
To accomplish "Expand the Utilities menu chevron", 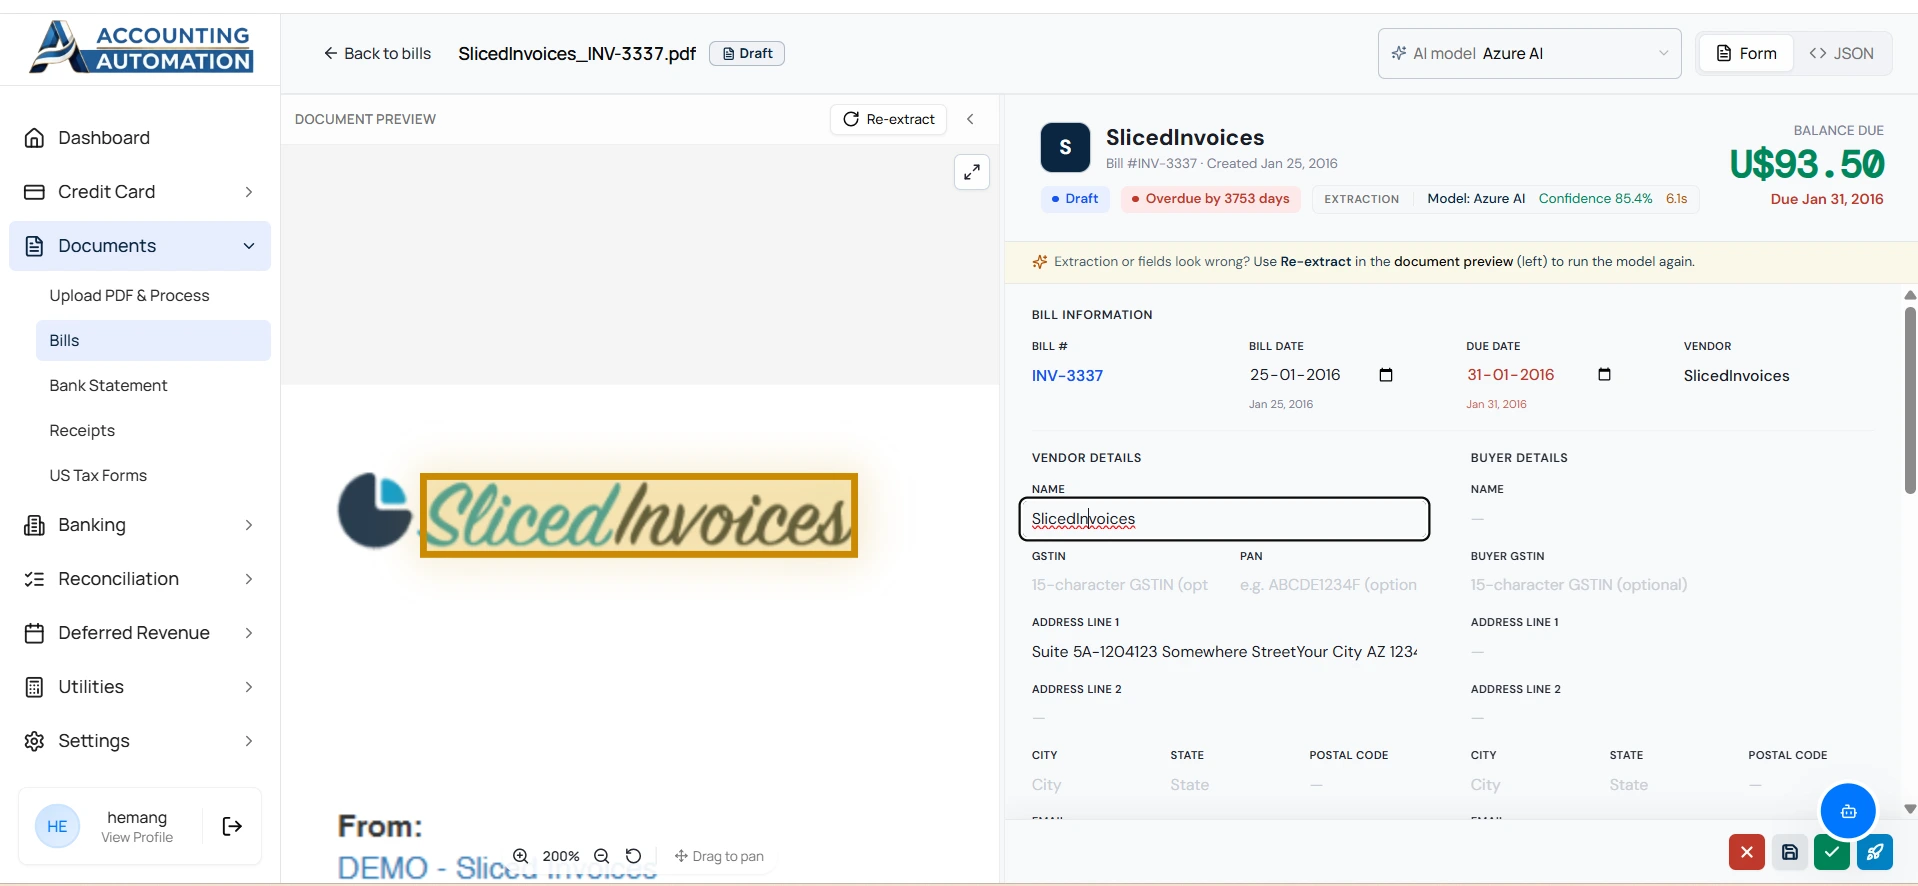I will coord(249,687).
